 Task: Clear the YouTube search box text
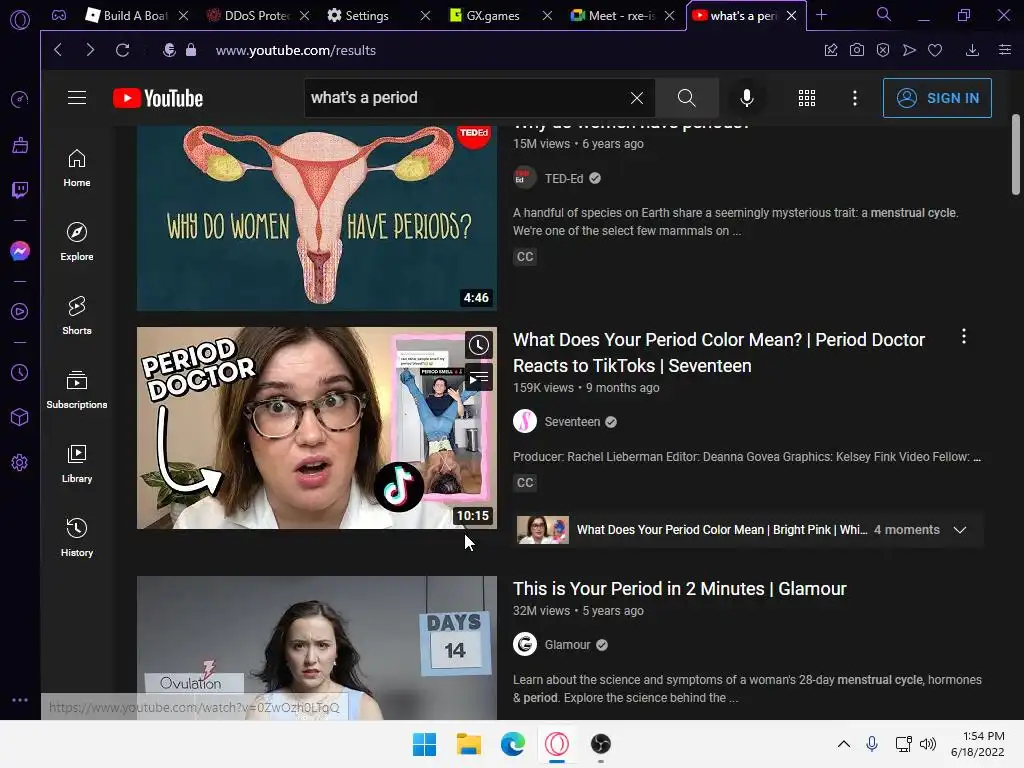[637, 98]
